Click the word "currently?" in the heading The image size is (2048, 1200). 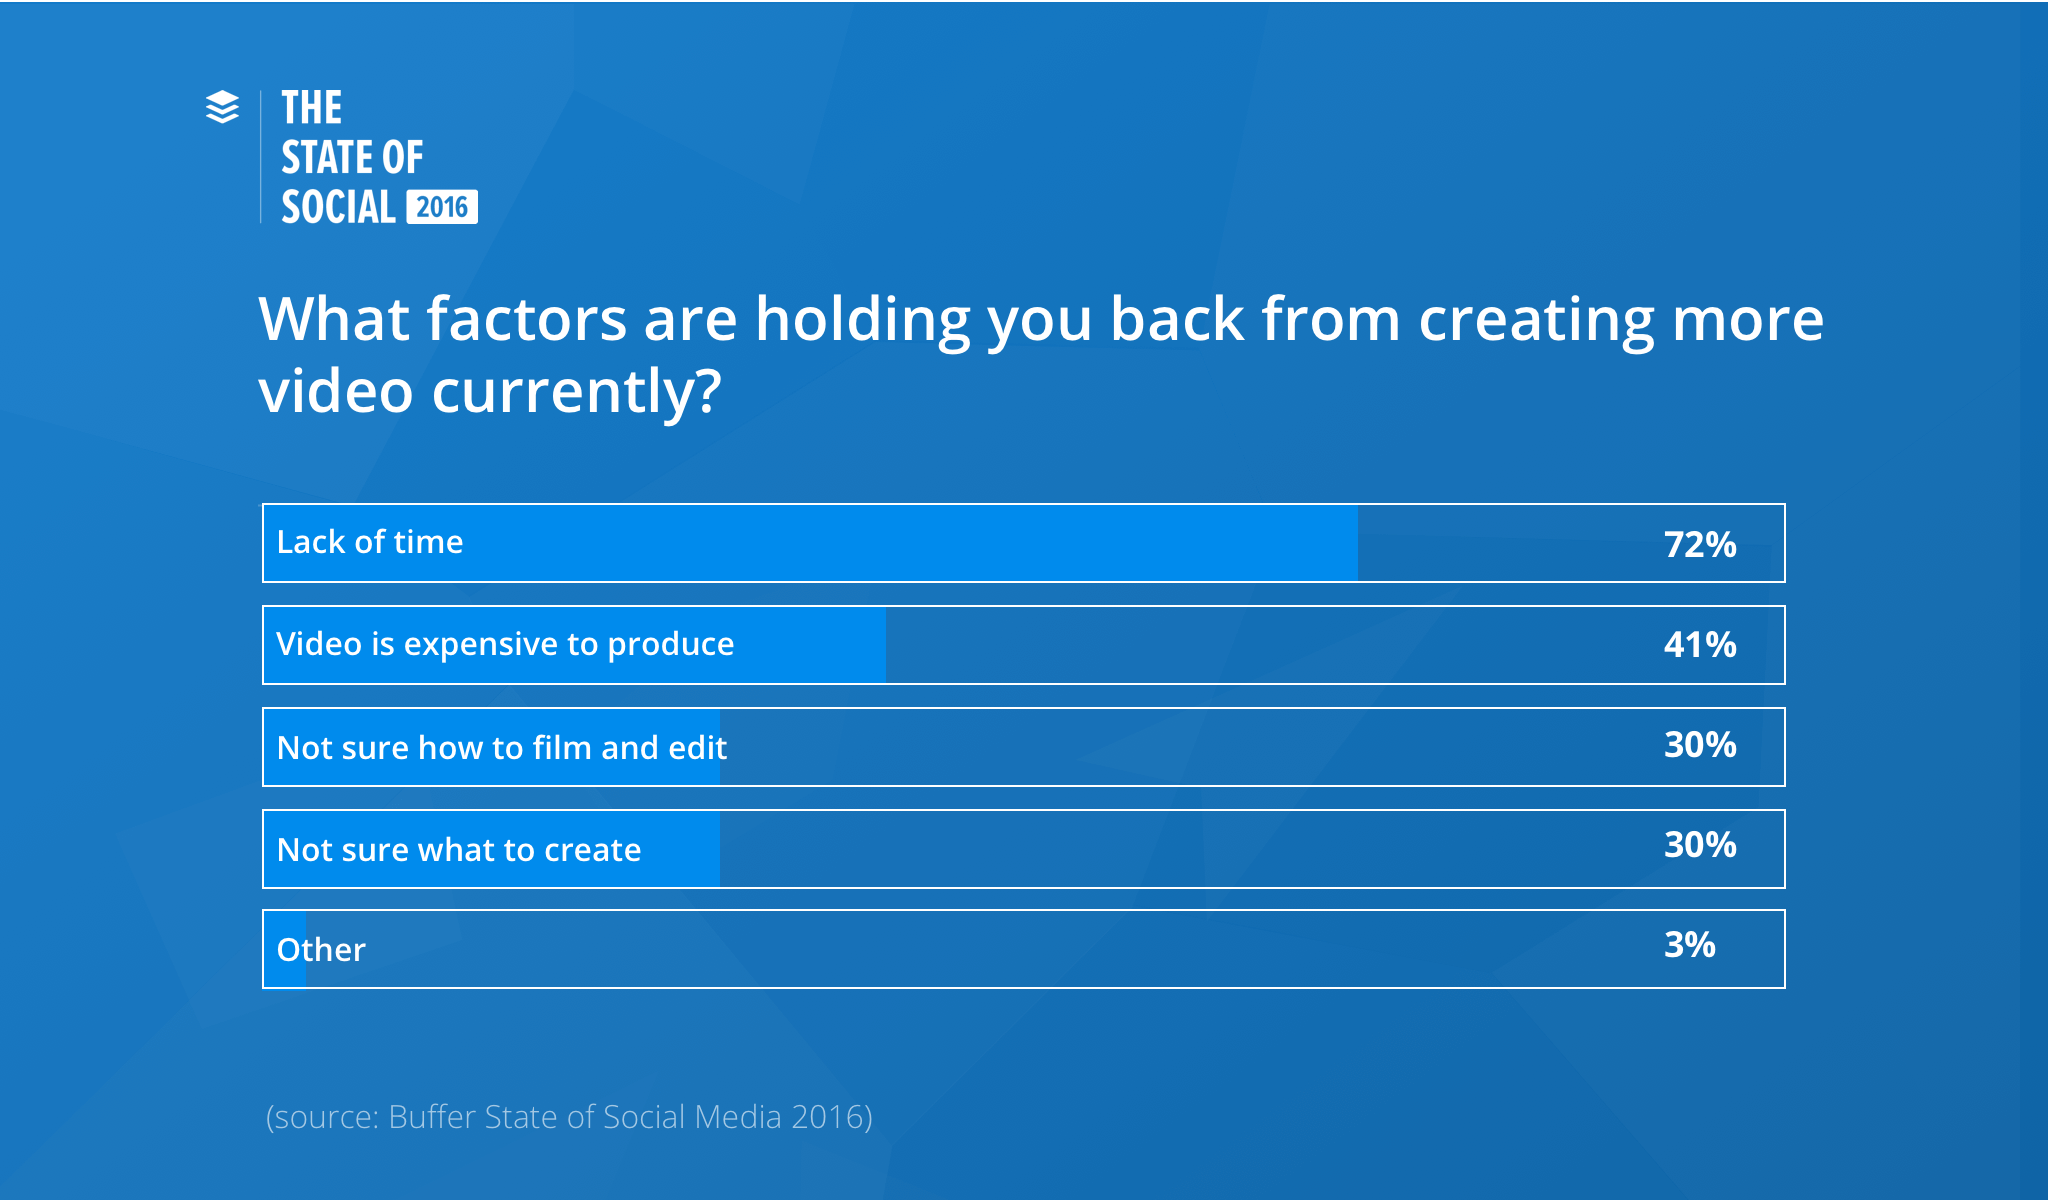[576, 391]
